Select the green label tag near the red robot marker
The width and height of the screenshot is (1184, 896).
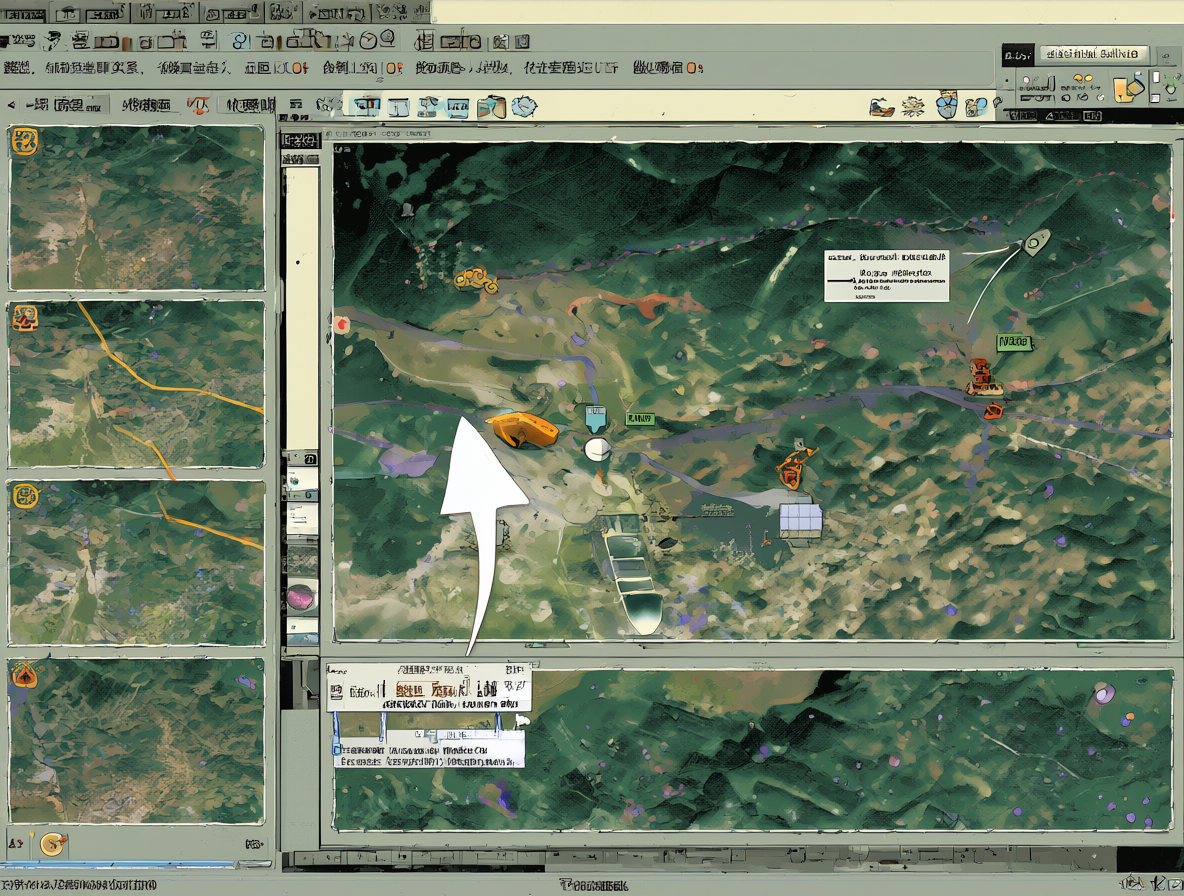click(1013, 343)
